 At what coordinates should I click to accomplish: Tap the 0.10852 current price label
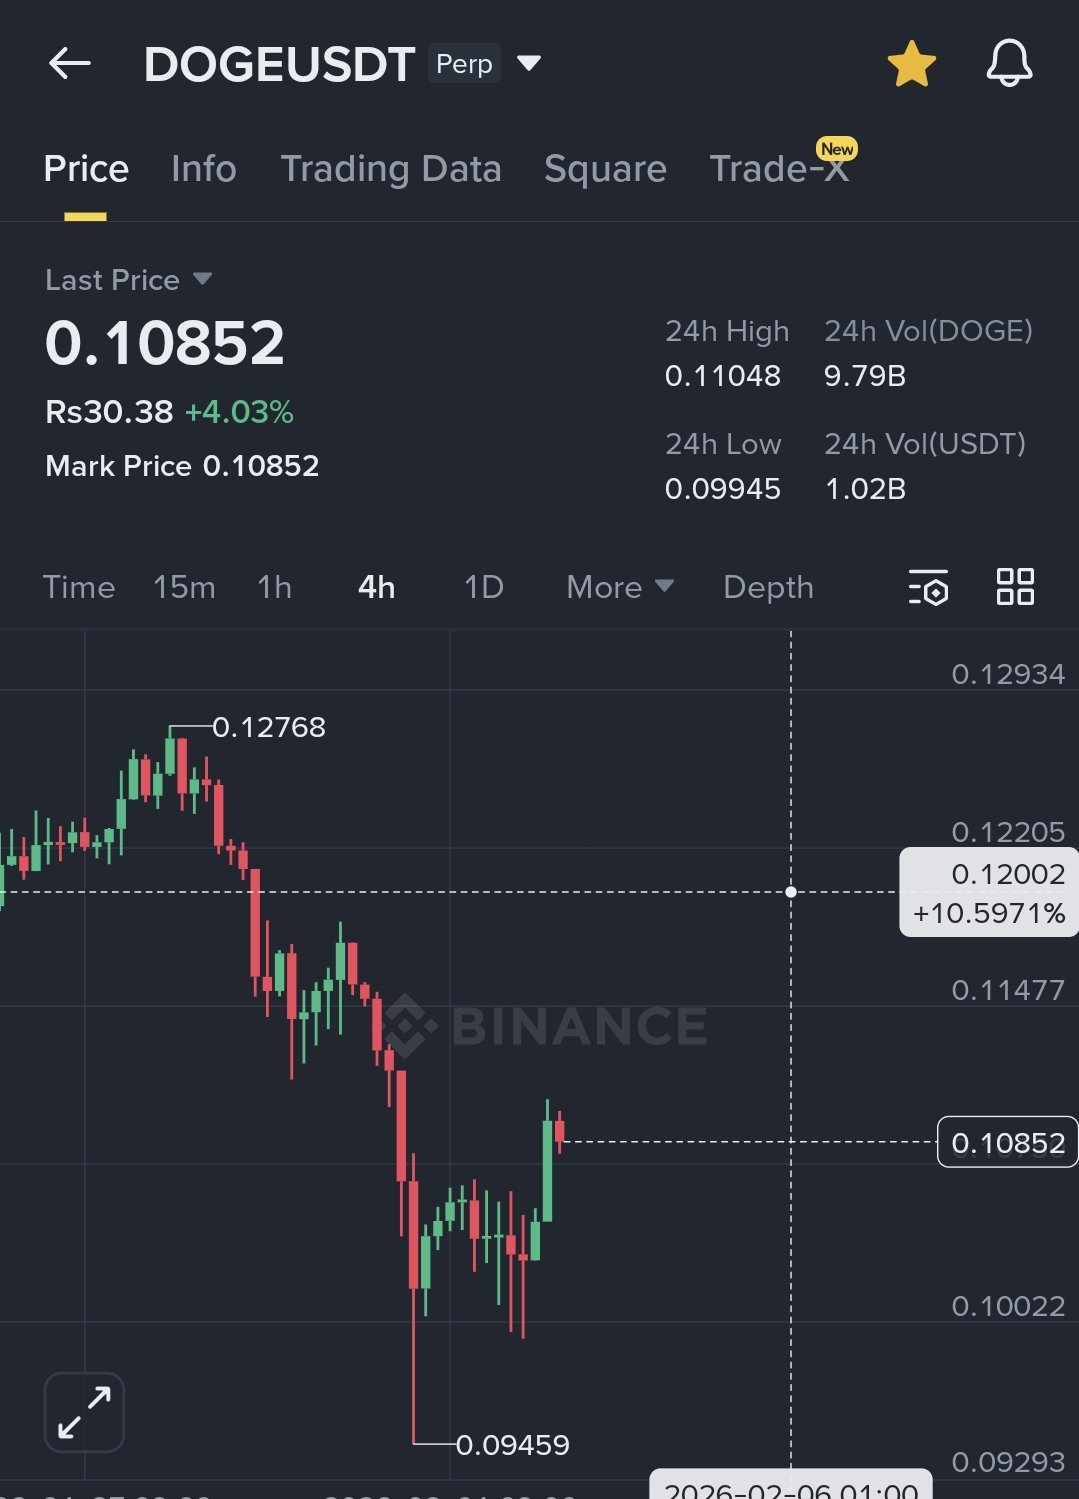[1007, 1142]
